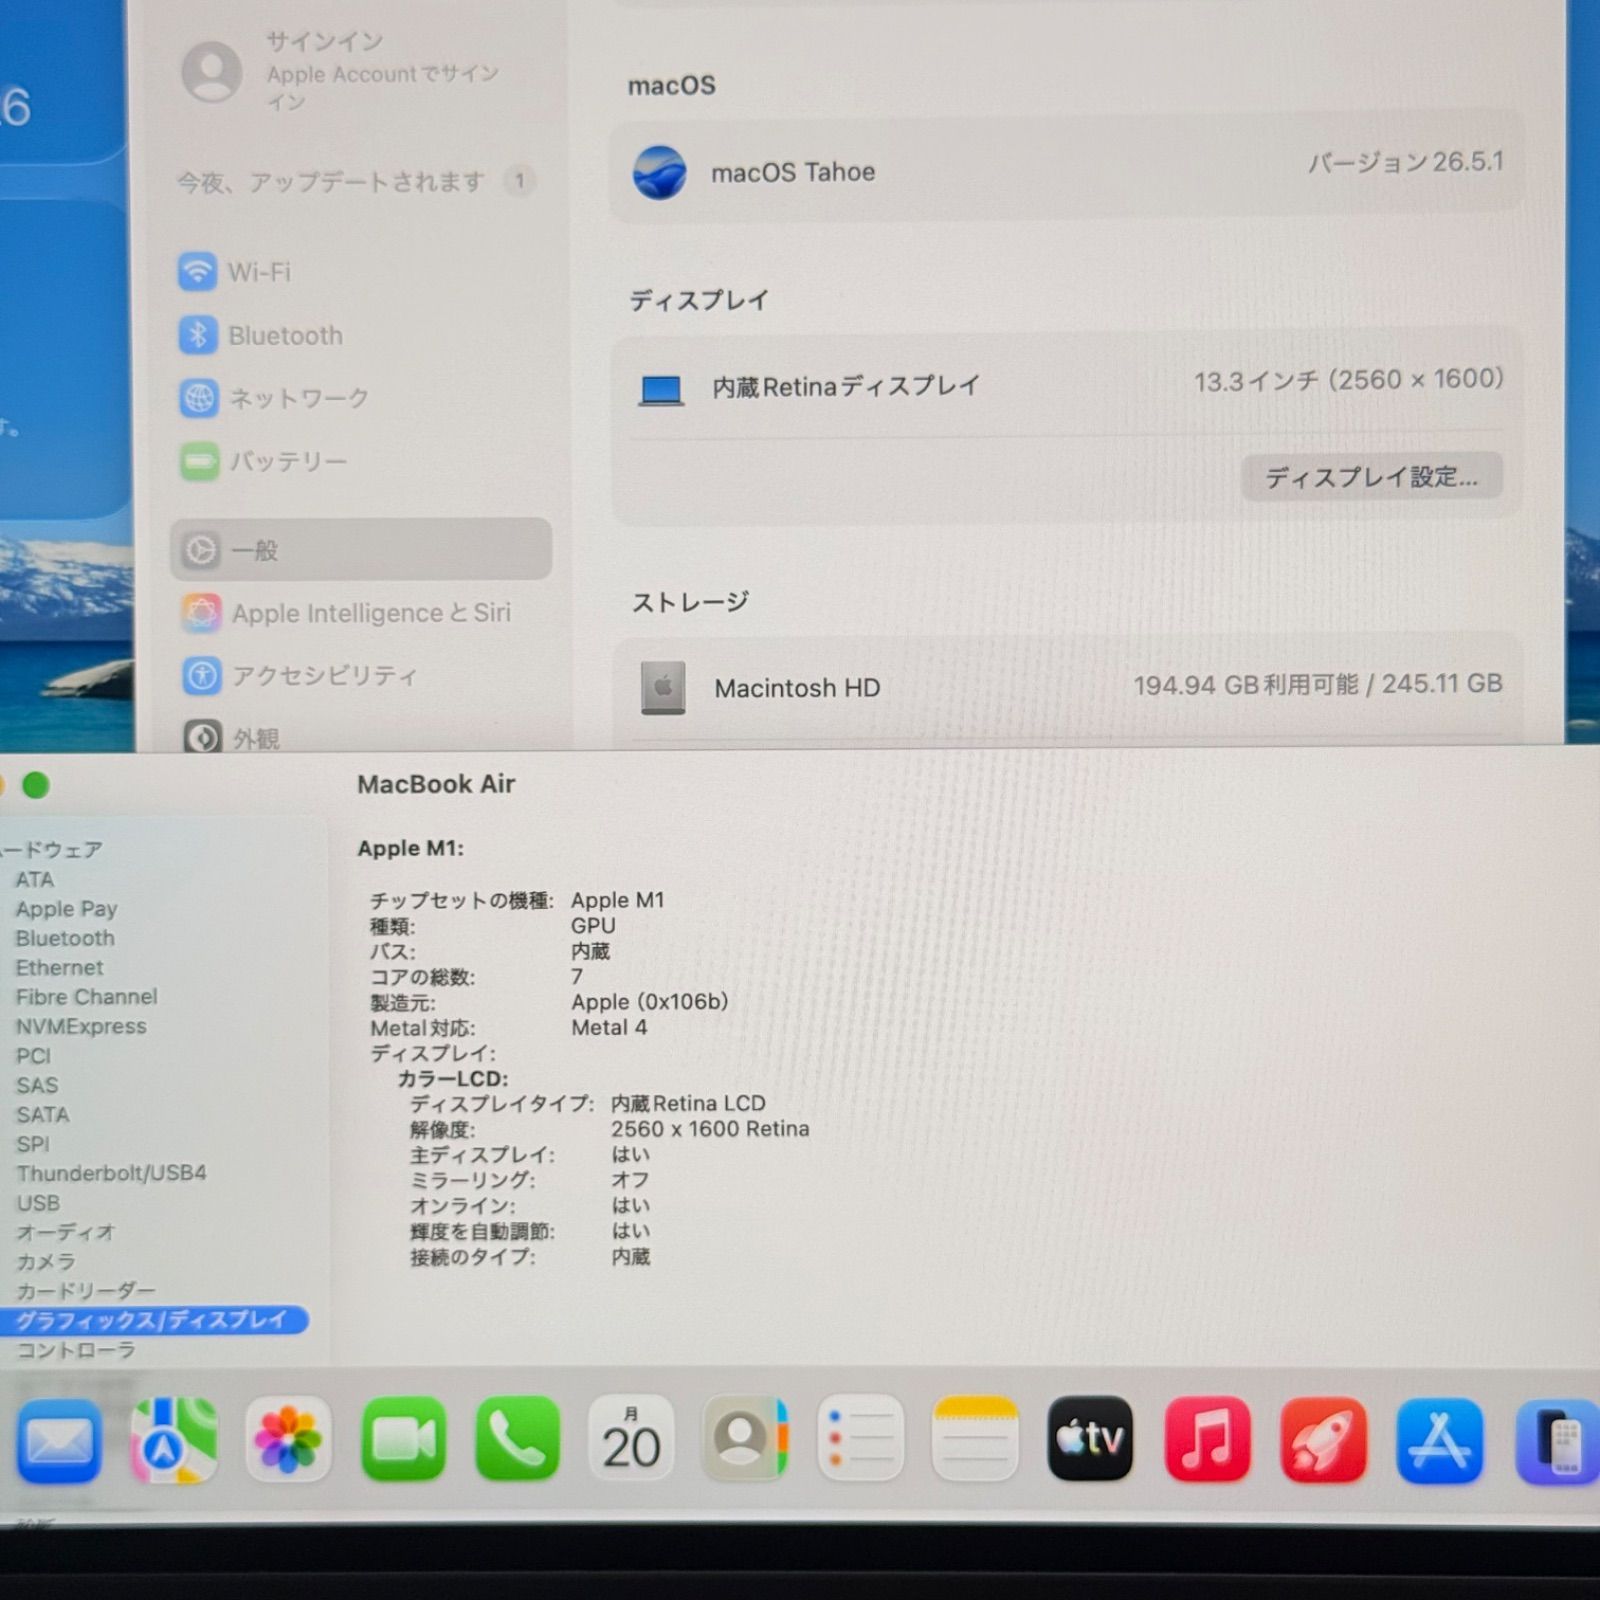Select USB in hardware list
The height and width of the screenshot is (1600, 1600).
click(x=38, y=1203)
